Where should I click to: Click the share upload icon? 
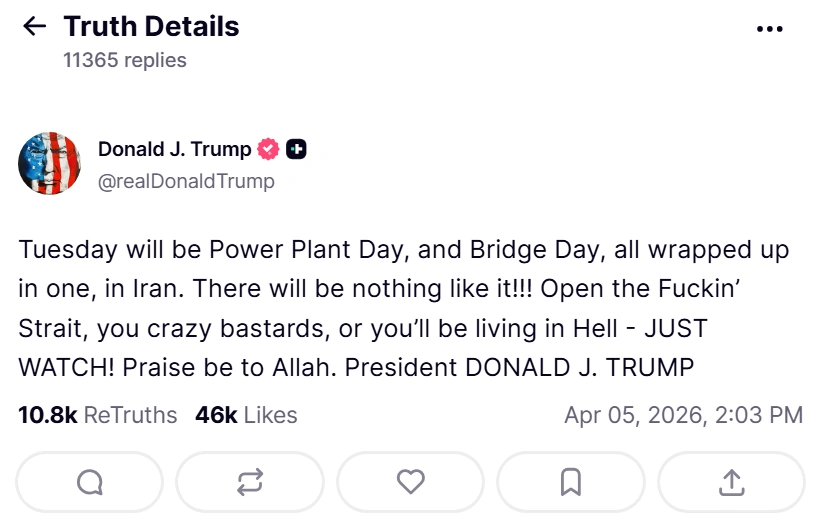pyautogui.click(x=731, y=483)
